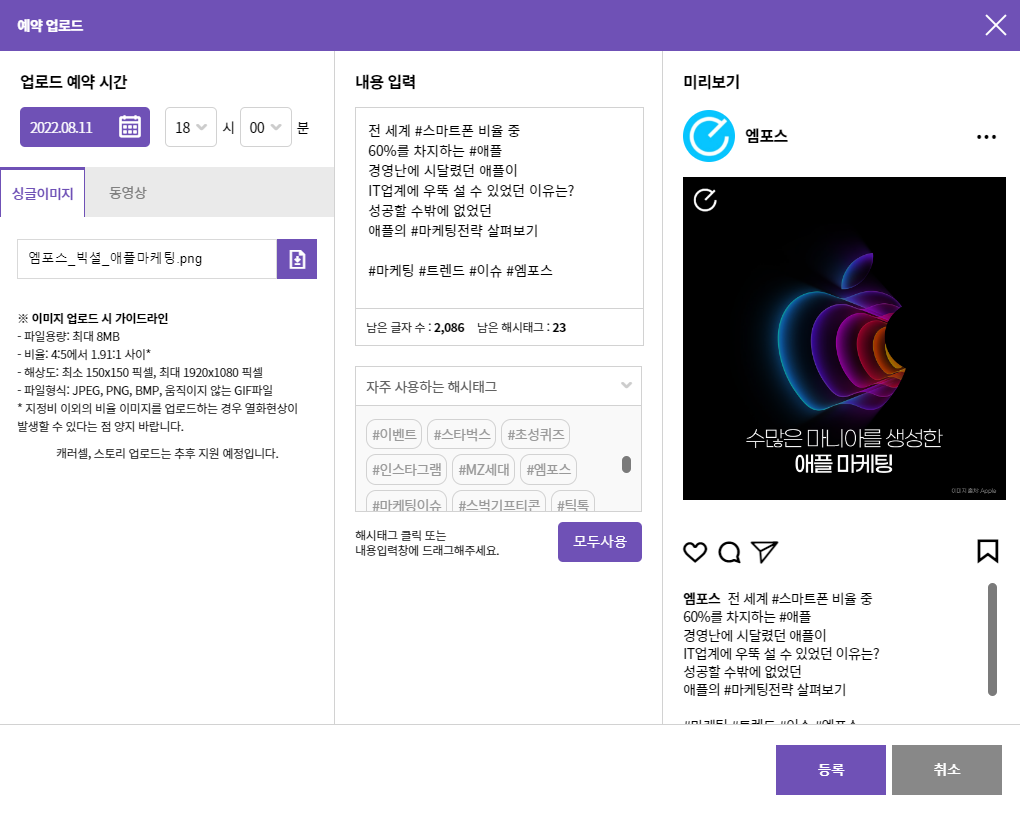
Task: Add the #인스타그램 hashtag chip
Action: 407,469
